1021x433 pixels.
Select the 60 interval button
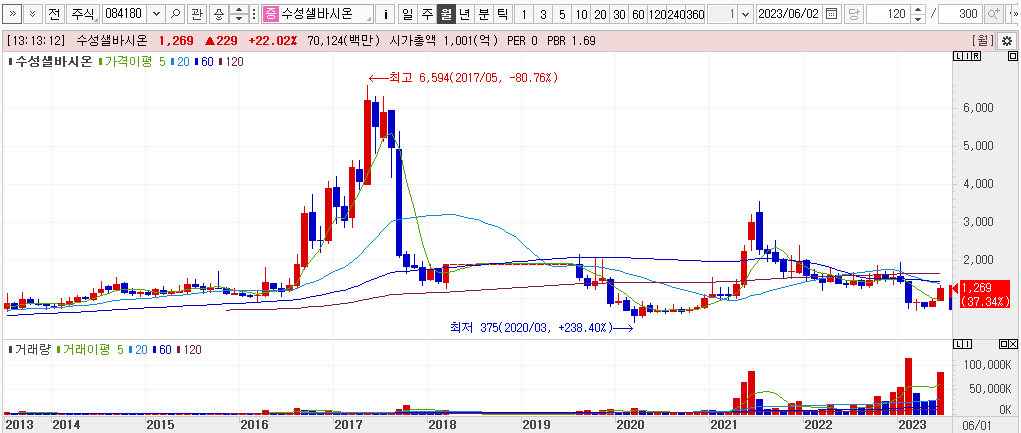pos(637,14)
